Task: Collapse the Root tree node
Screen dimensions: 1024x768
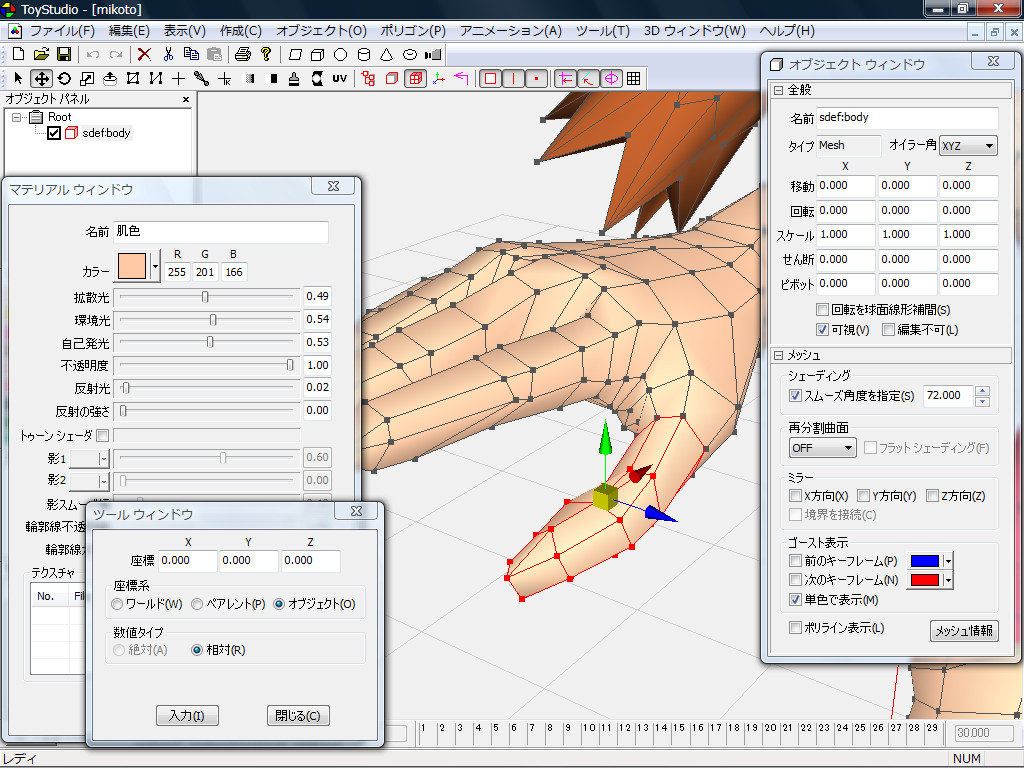Action: [x=16, y=117]
